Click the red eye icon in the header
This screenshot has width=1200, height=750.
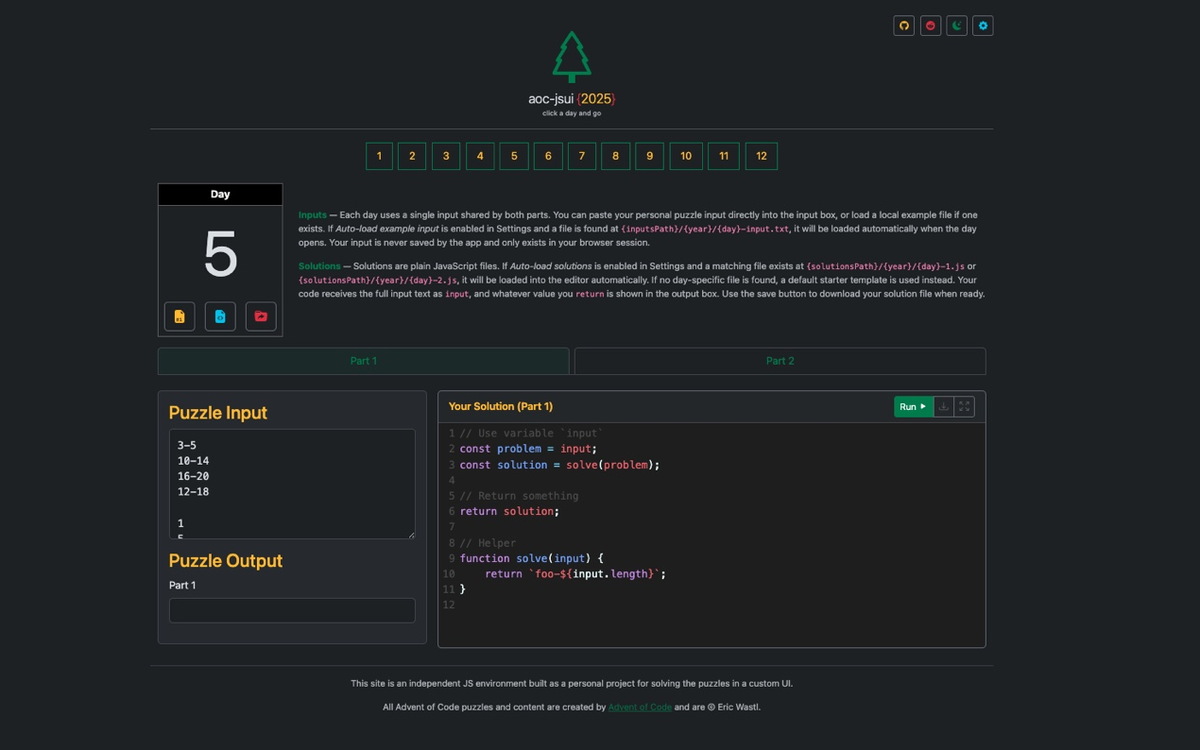(929, 25)
